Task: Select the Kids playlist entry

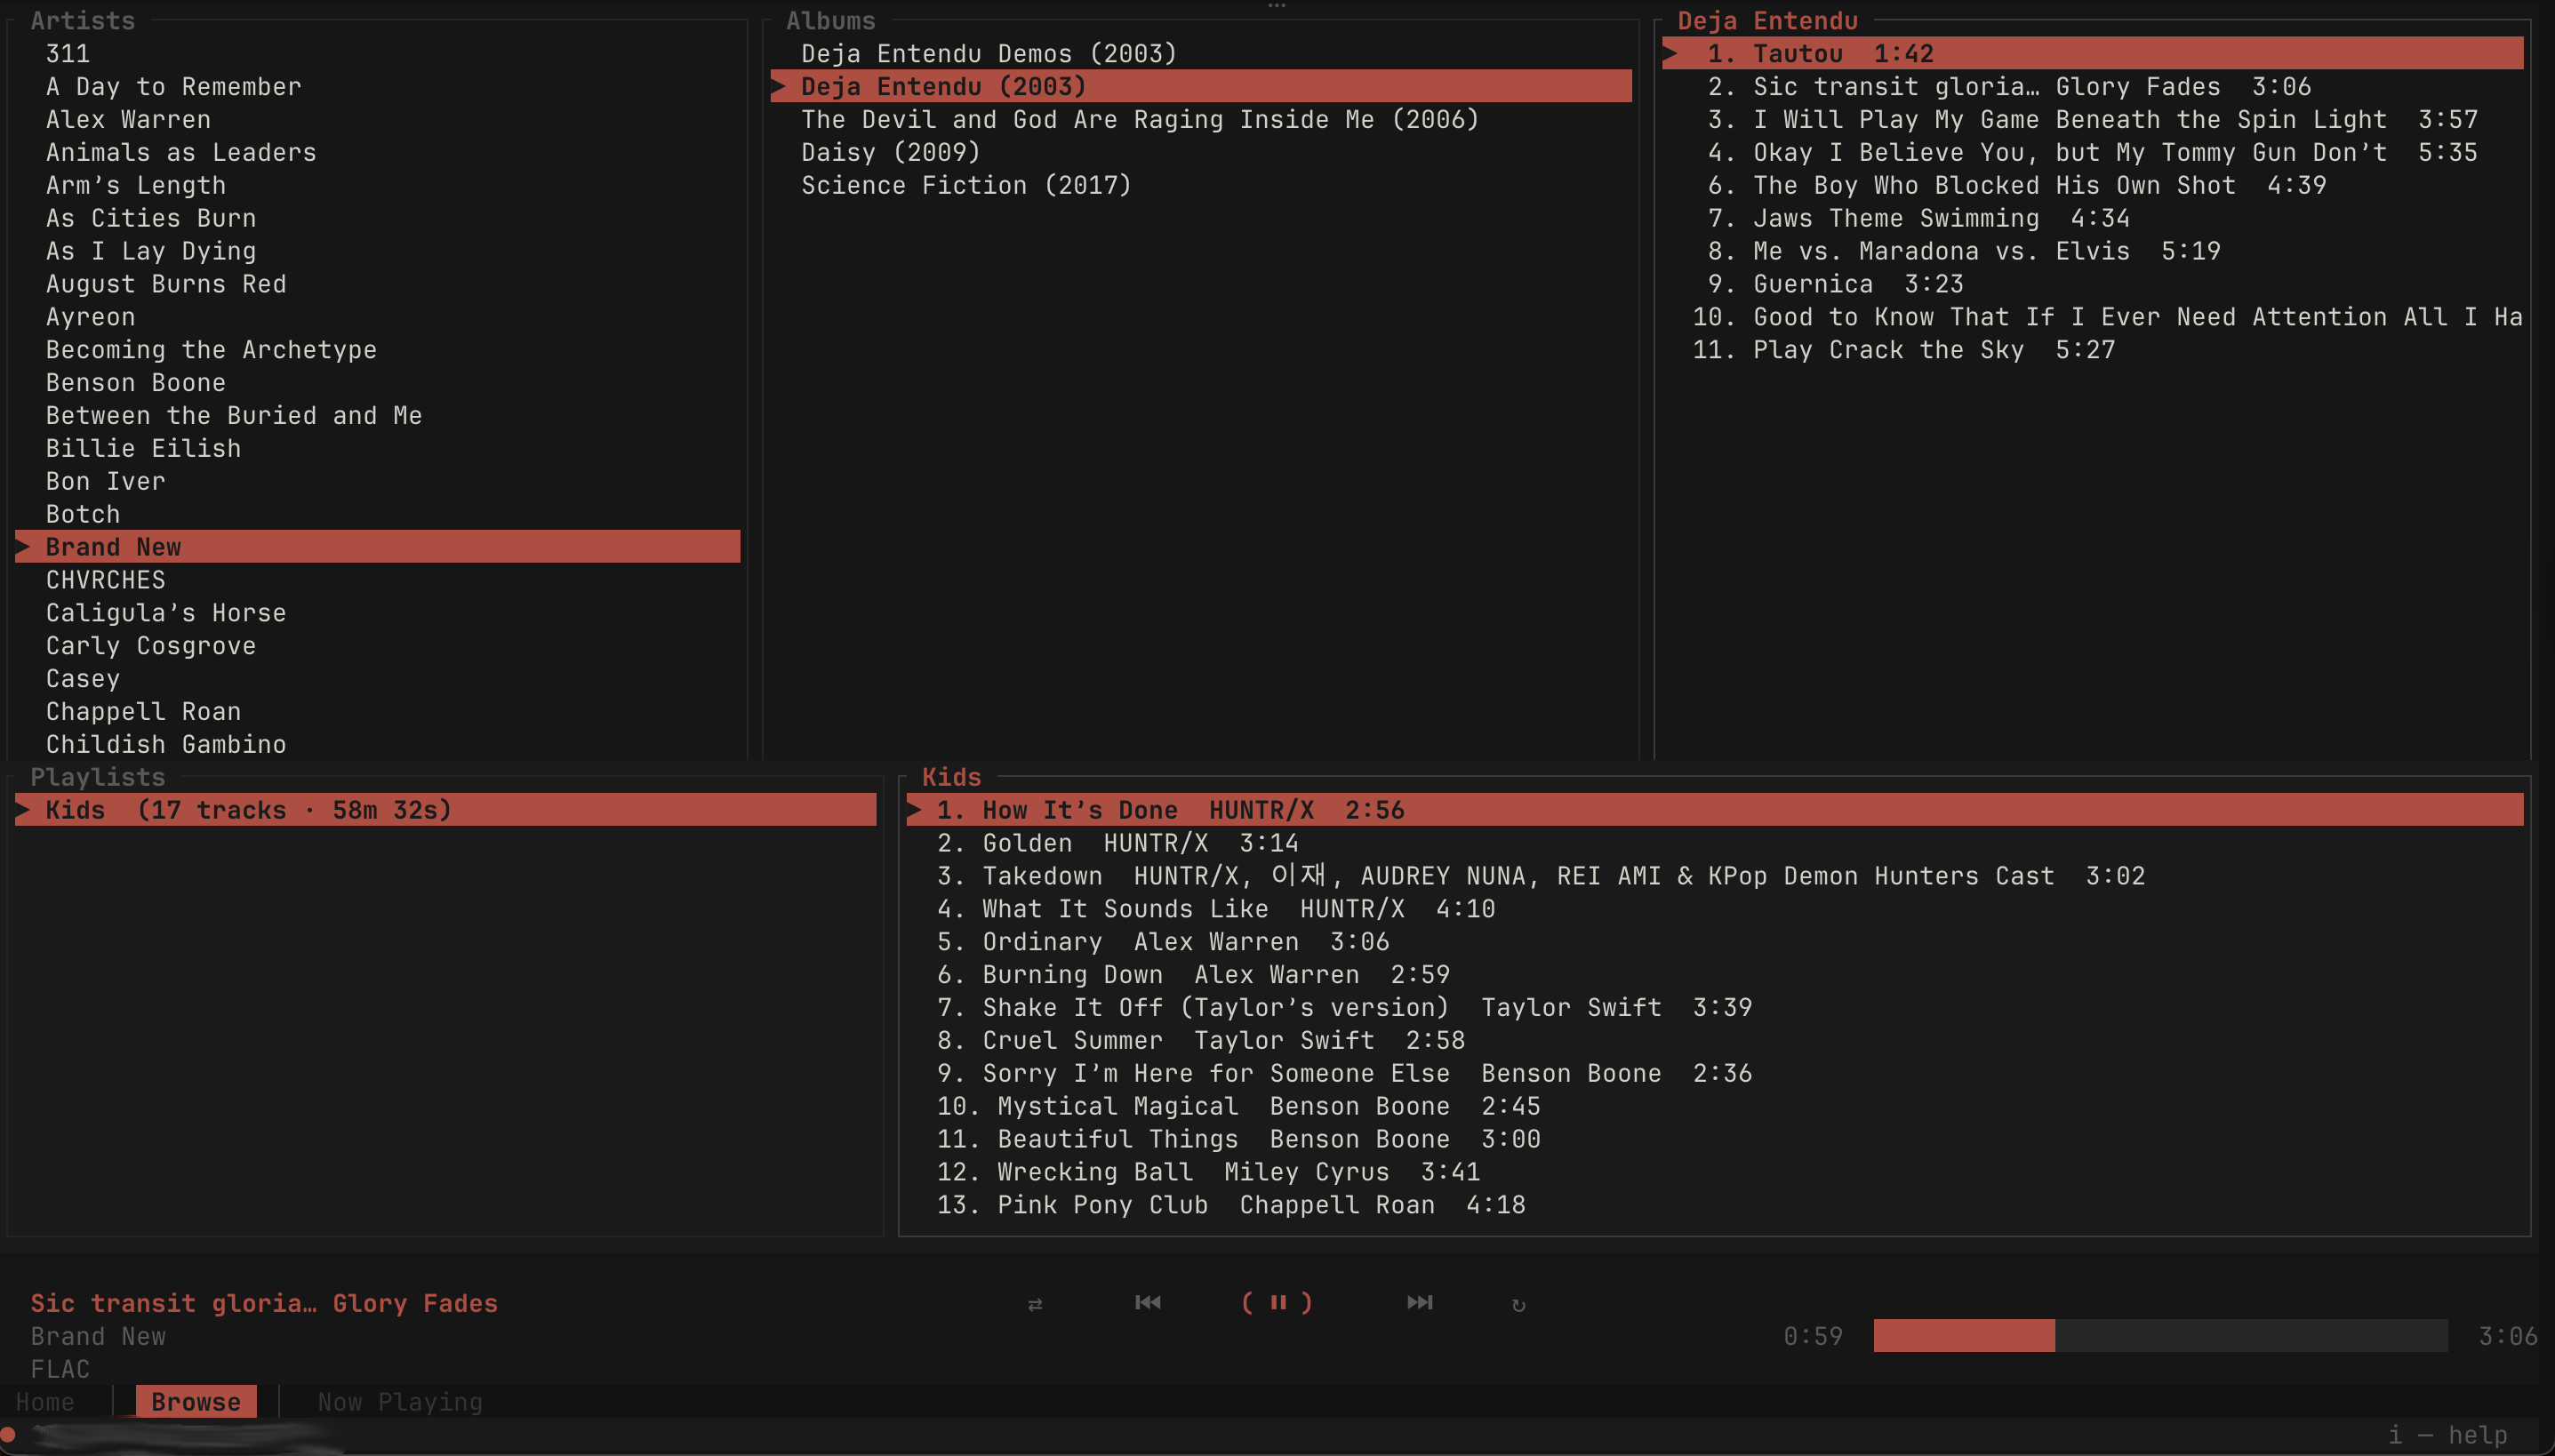Action: [x=446, y=810]
